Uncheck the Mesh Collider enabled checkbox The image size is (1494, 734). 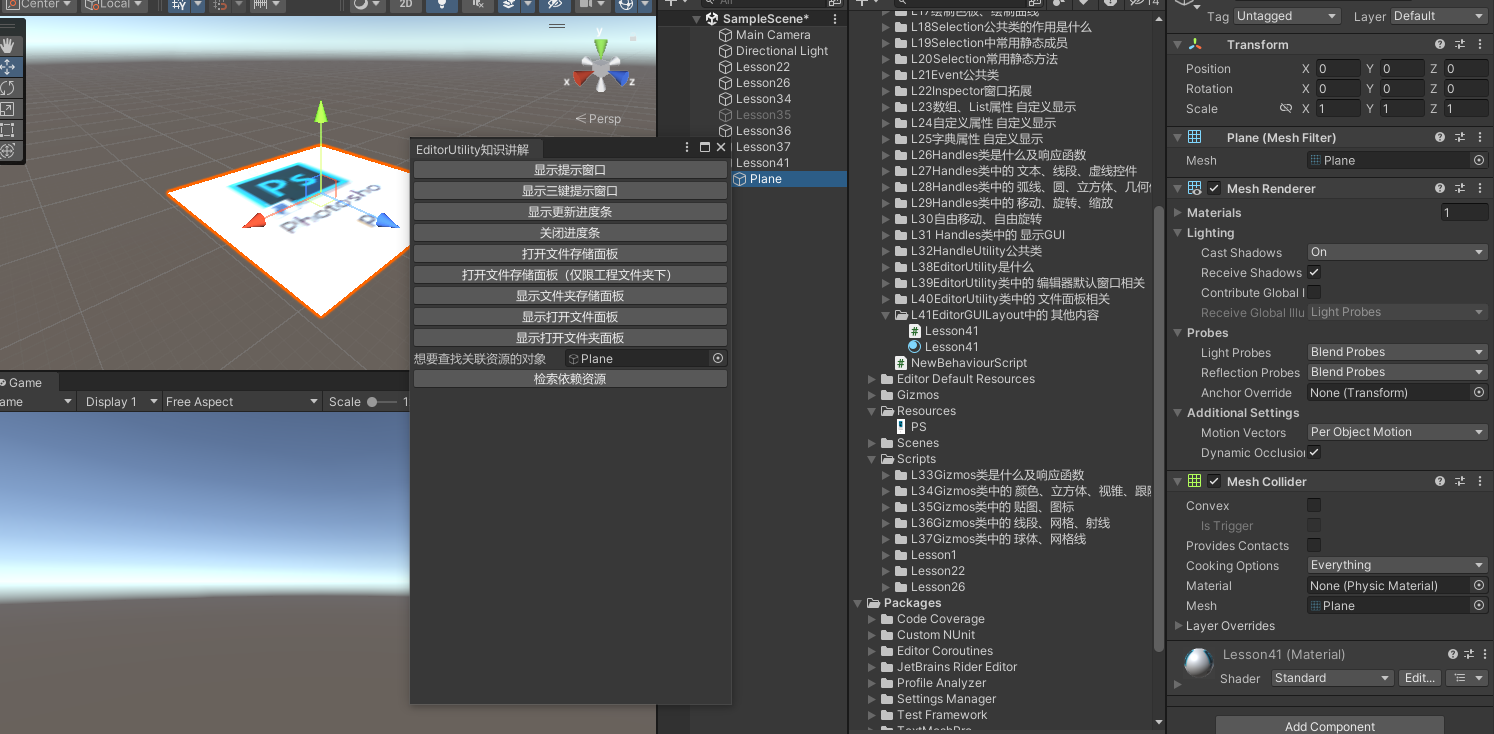[x=1214, y=482]
